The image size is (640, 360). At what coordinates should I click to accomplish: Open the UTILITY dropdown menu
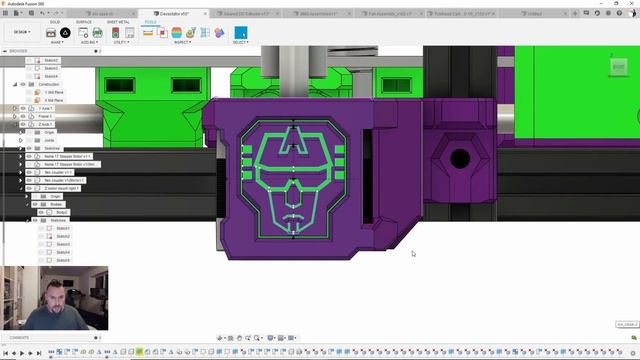[122, 42]
